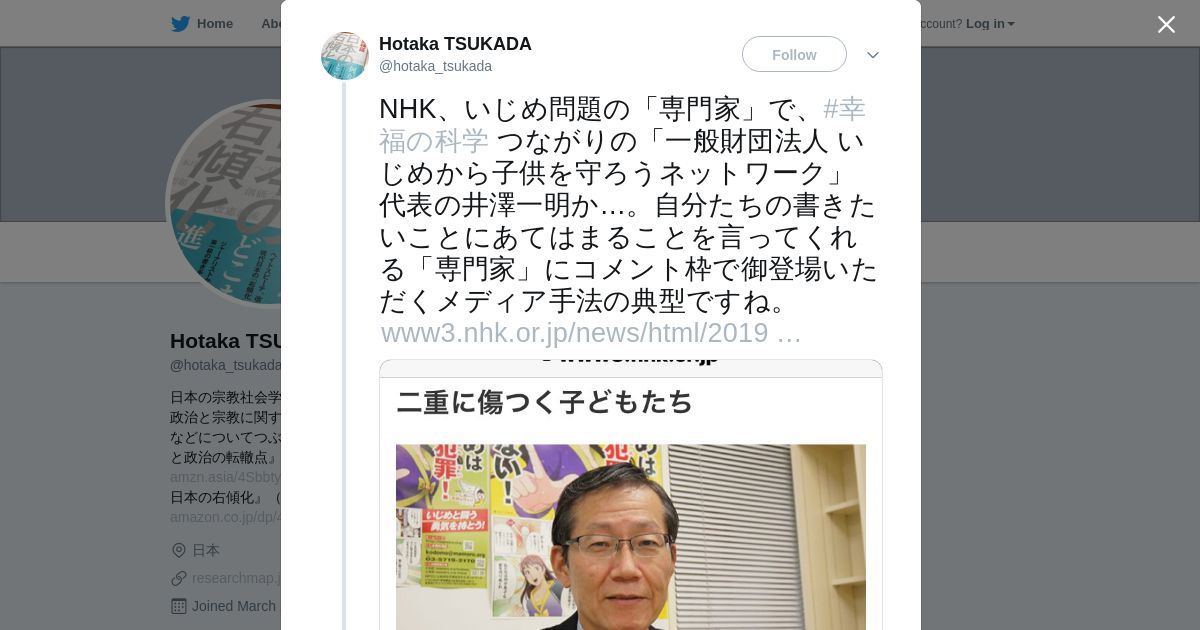Click the calendar icon beside Joined March
Viewport: 1200px width, 630px height.
[179, 606]
